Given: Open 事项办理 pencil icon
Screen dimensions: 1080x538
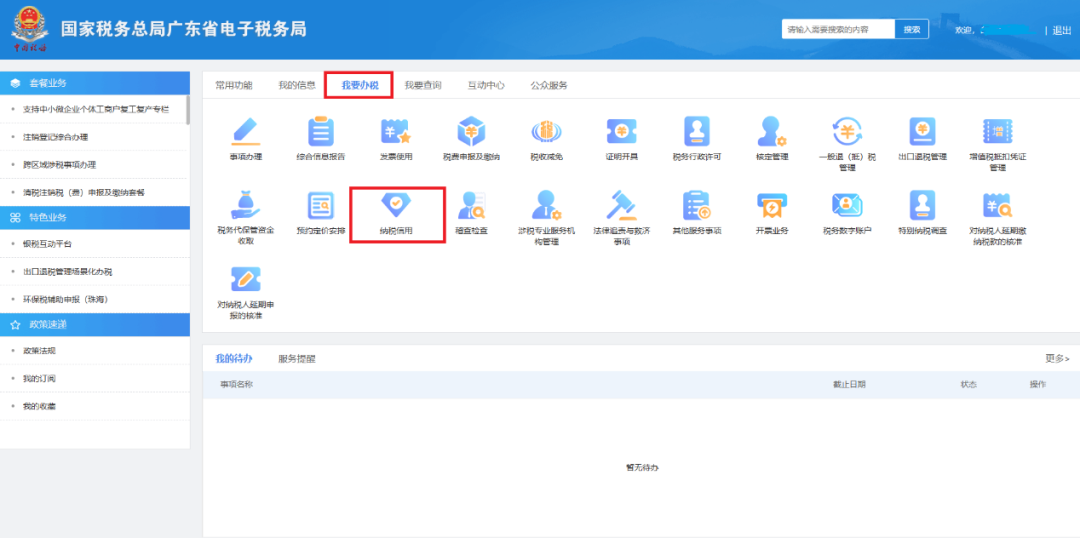Looking at the screenshot, I should click(246, 132).
